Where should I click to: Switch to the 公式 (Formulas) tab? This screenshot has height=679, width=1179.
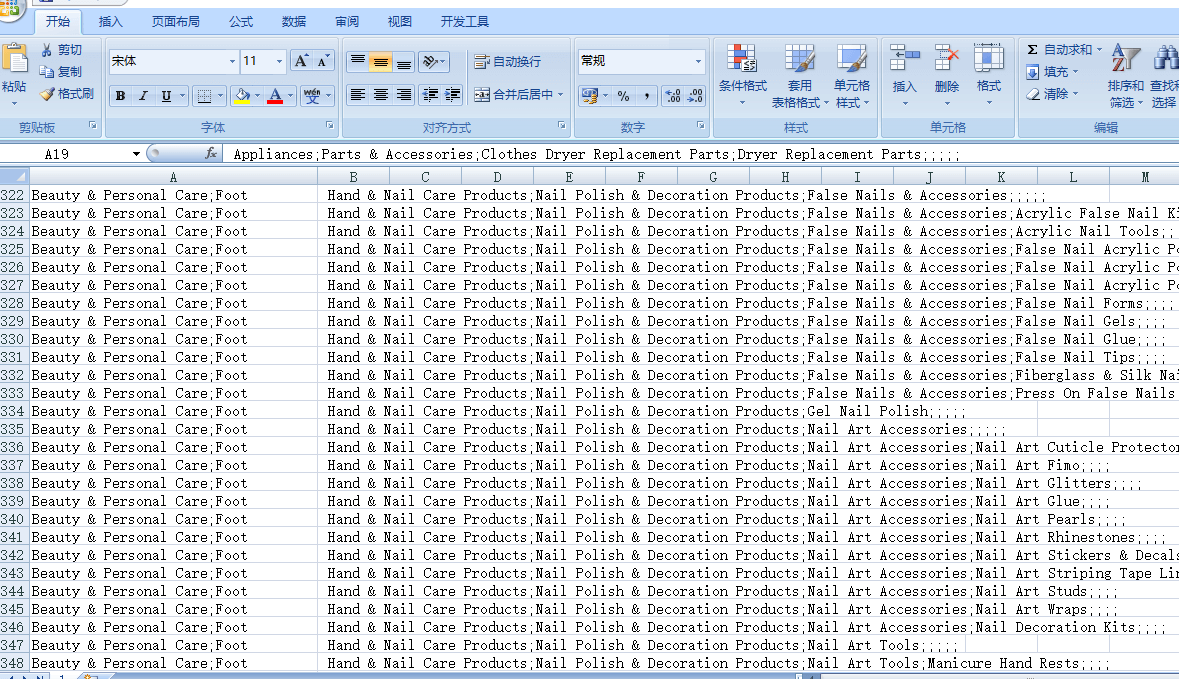coord(241,21)
